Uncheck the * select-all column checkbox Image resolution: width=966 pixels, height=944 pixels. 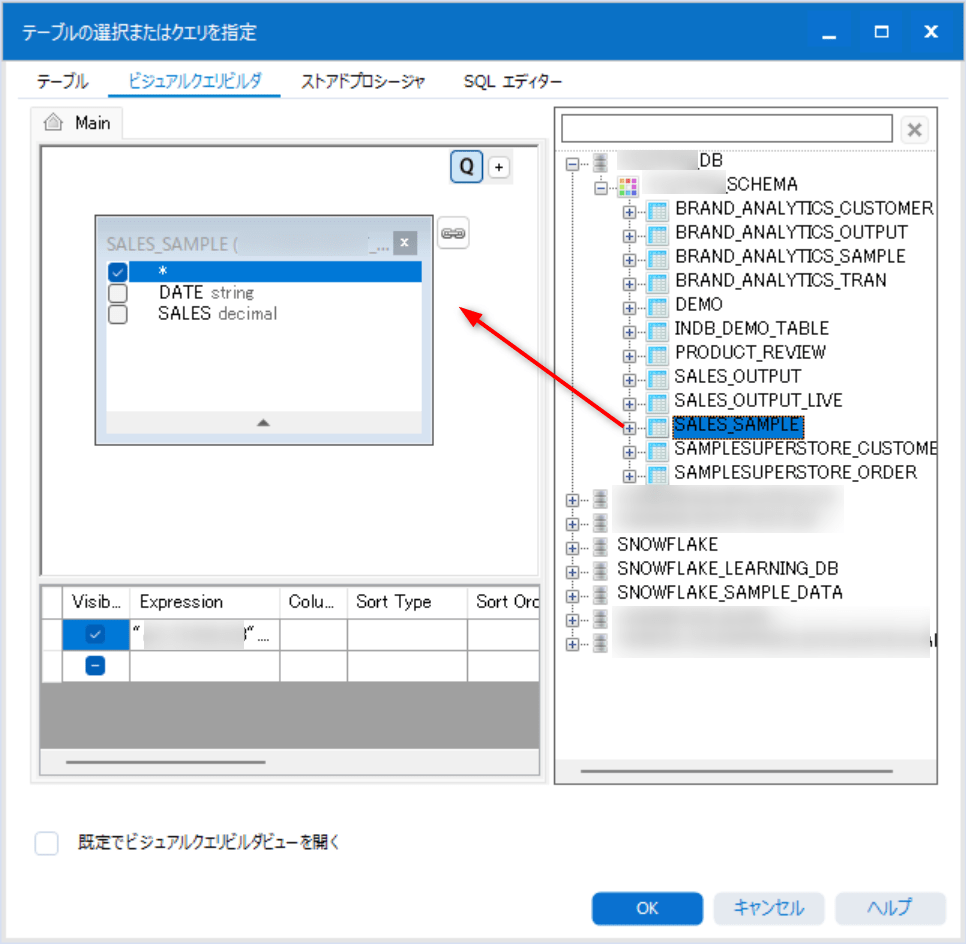click(x=116, y=270)
